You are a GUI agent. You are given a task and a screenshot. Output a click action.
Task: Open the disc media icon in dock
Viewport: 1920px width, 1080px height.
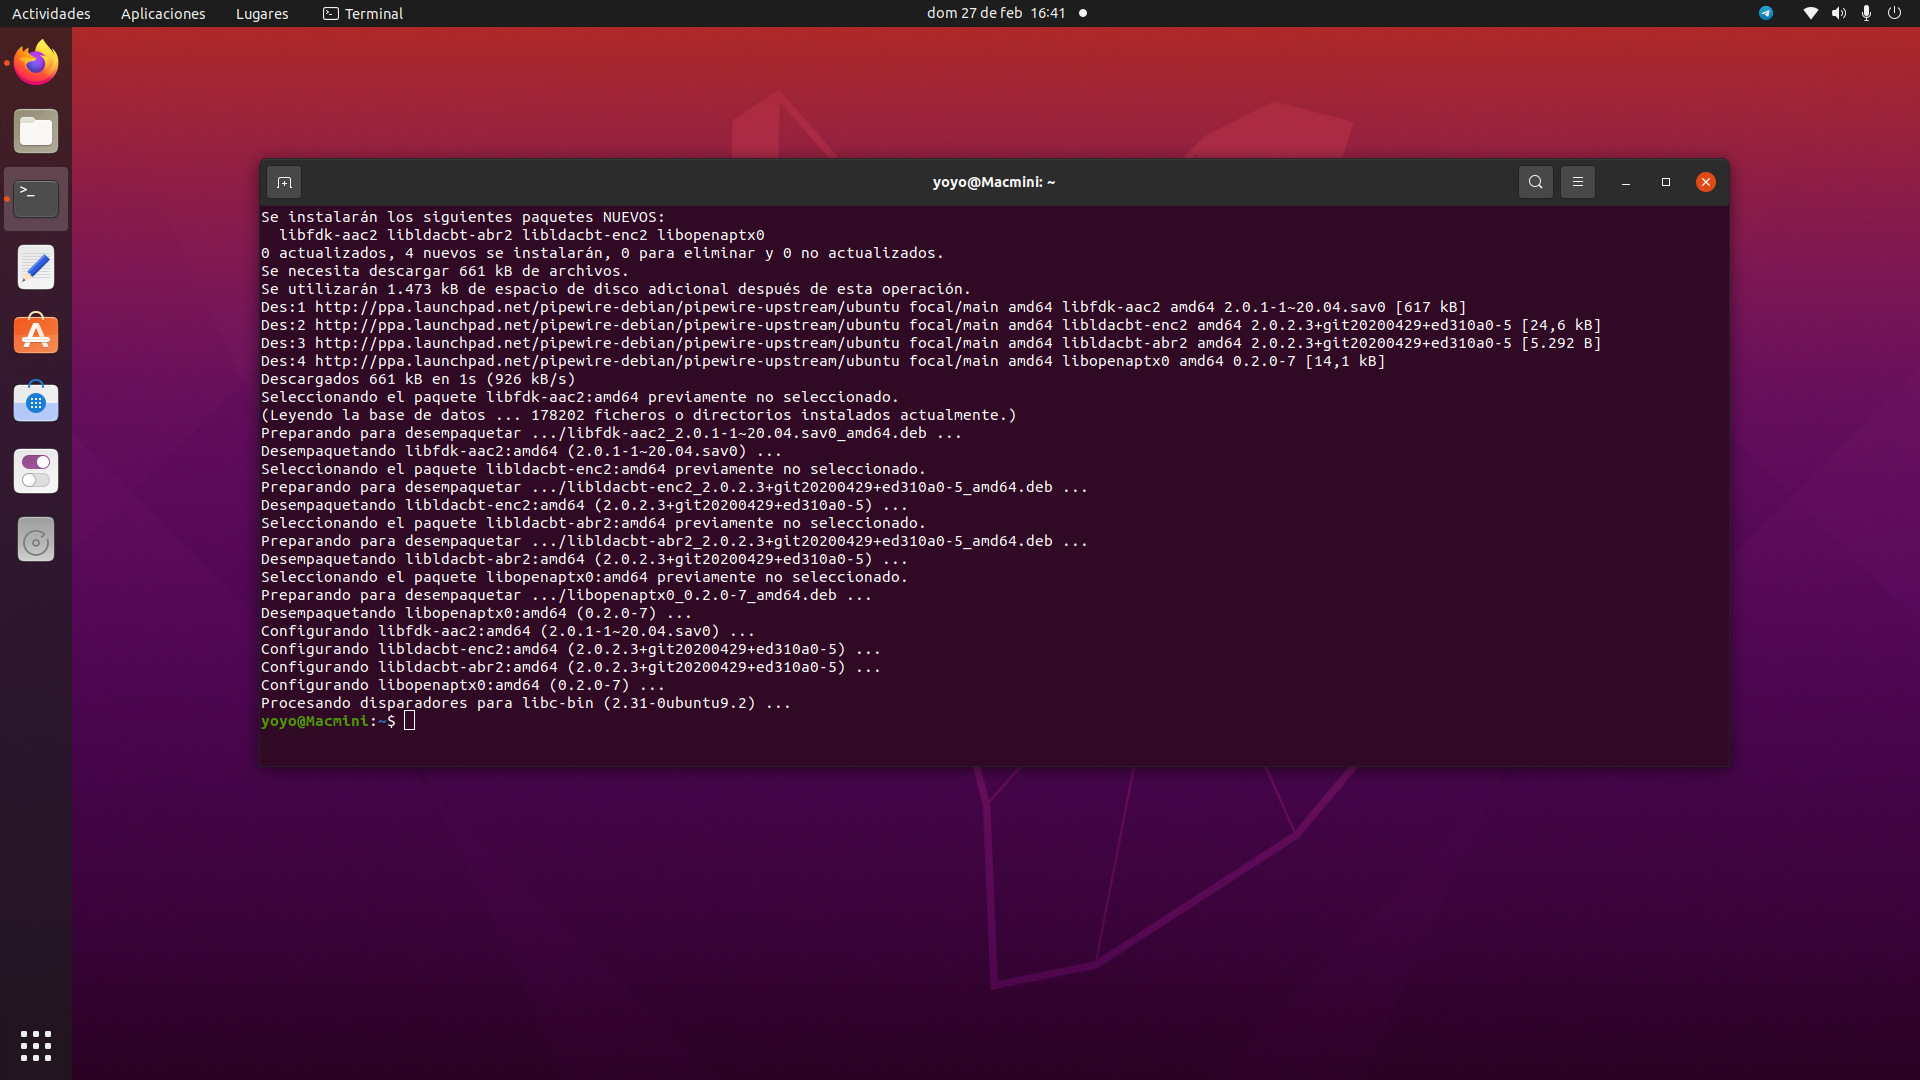click(36, 540)
